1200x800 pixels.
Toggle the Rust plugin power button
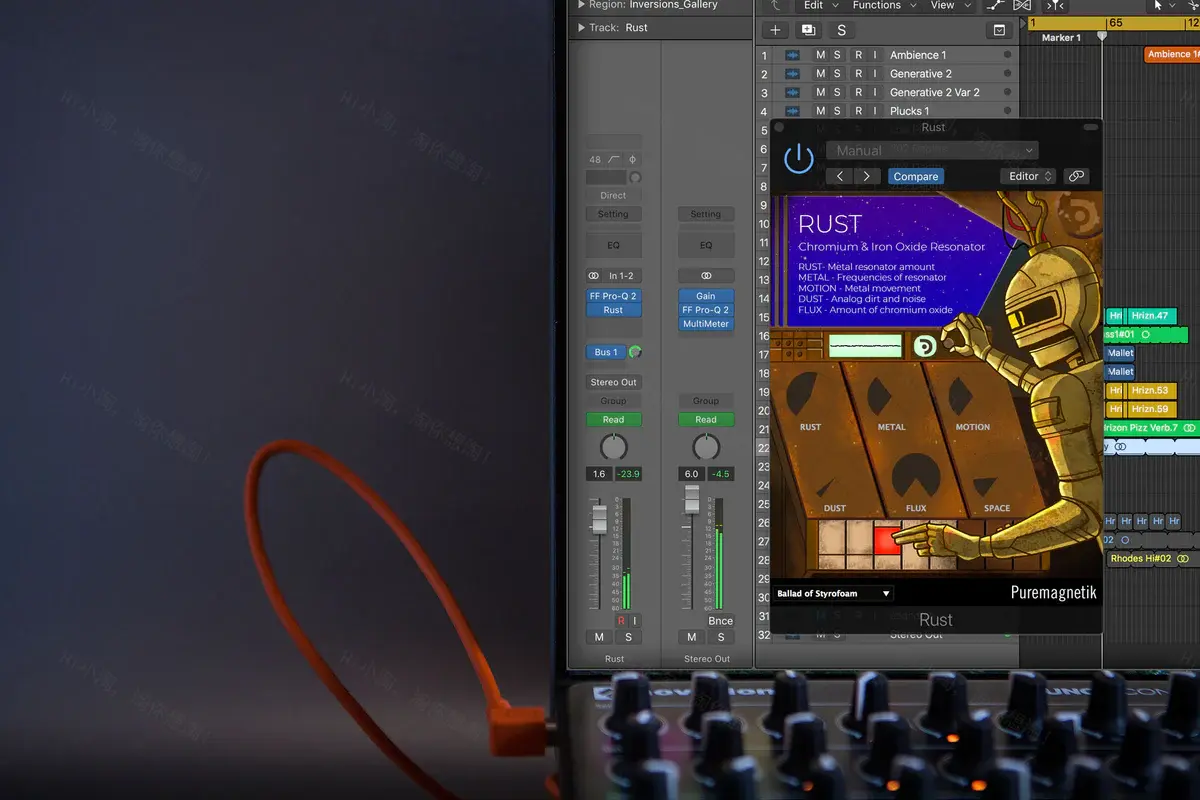coord(799,157)
